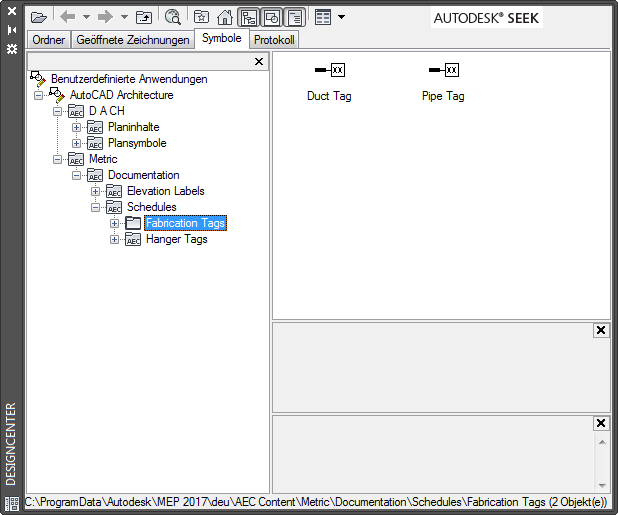Collapse the Metric node
This screenshot has height=515, width=618.
tap(58, 160)
